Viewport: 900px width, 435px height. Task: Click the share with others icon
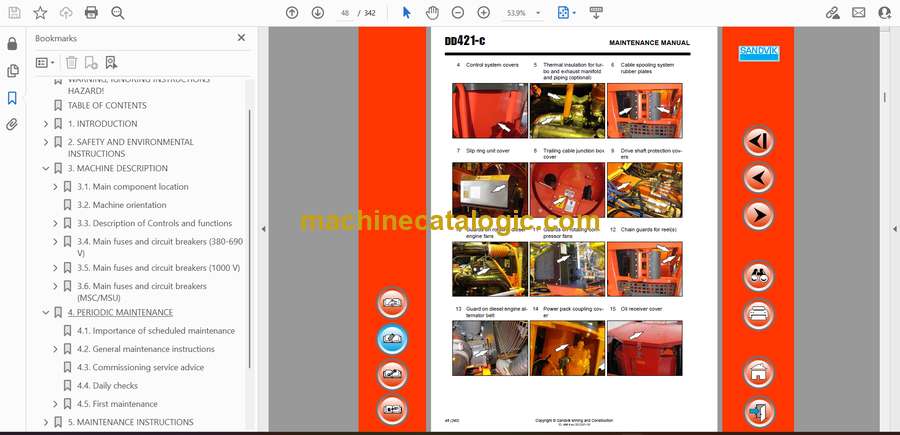(x=885, y=13)
